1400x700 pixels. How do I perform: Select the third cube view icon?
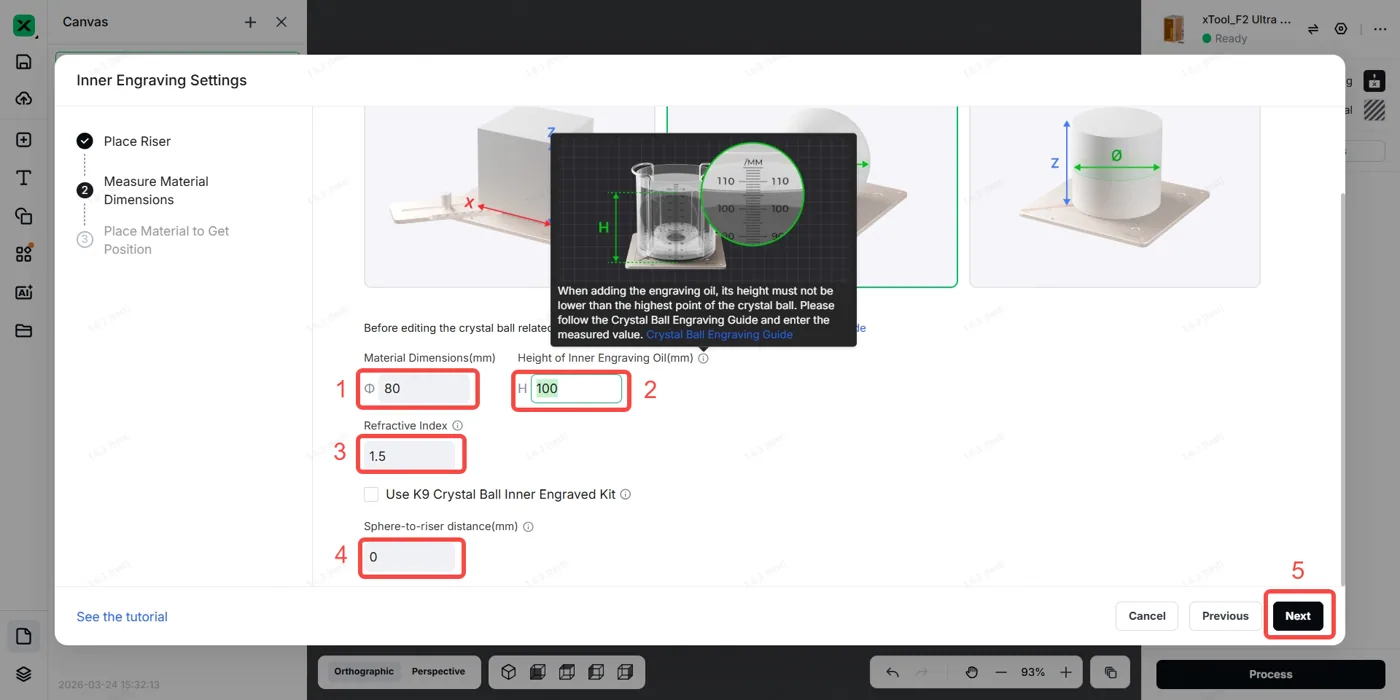click(x=566, y=672)
